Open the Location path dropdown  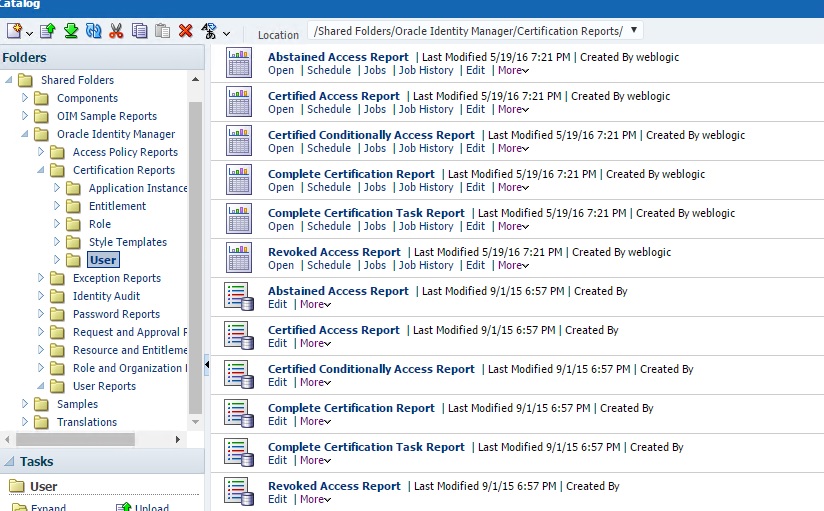(634, 30)
